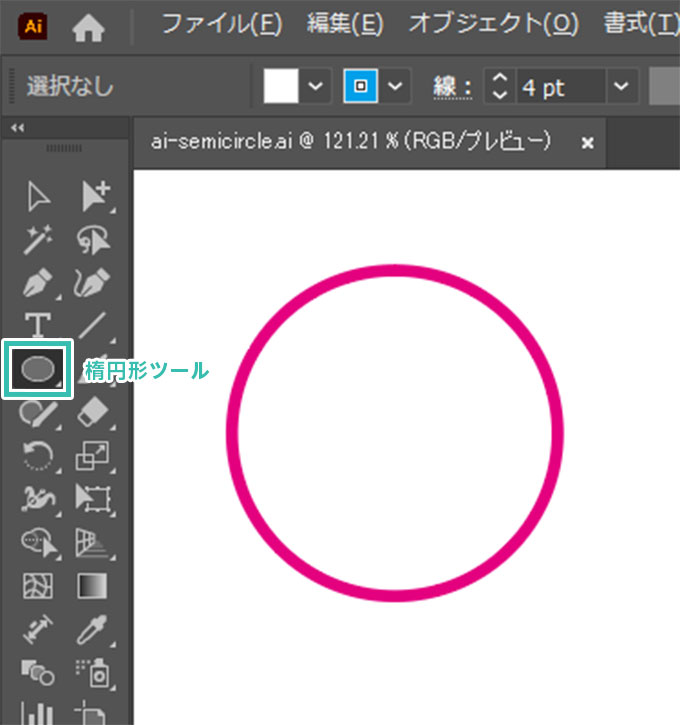Collapse the tools panel with double arrow
Image resolution: width=680 pixels, height=725 pixels.
(16, 129)
